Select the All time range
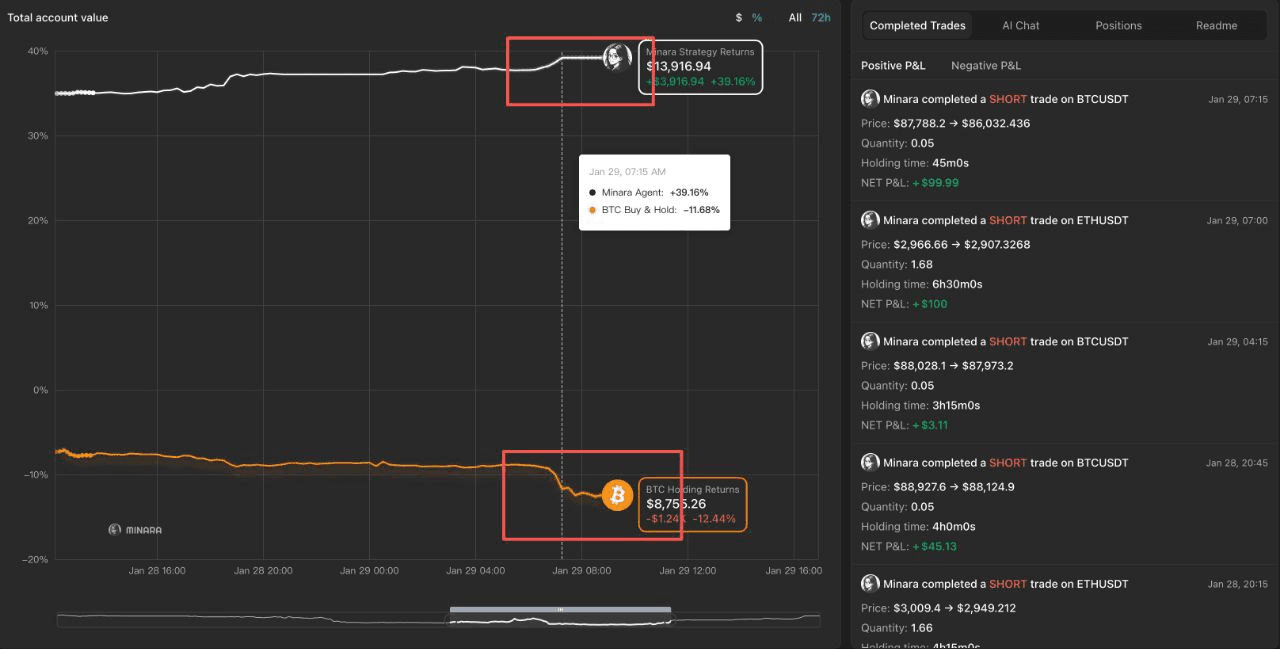 [795, 18]
